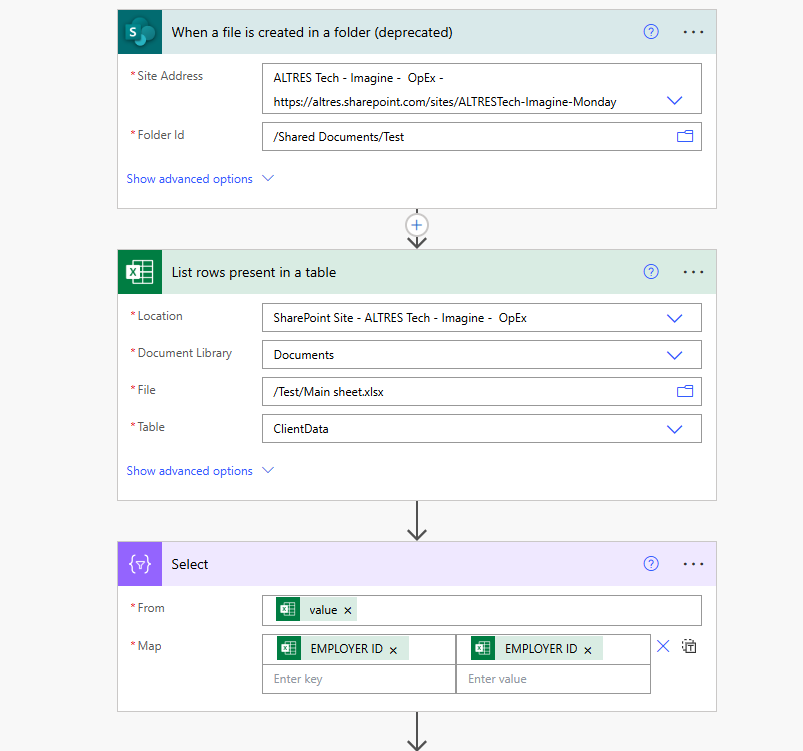Show advanced options for the SharePoint trigger

coord(189,179)
